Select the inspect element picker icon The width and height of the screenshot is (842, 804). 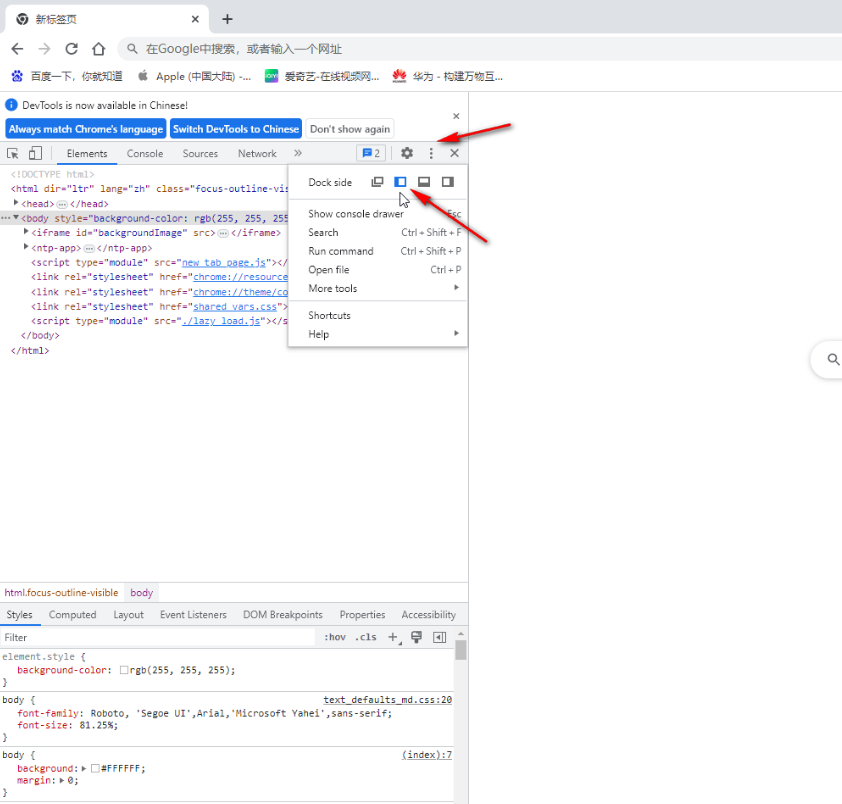coord(13,154)
